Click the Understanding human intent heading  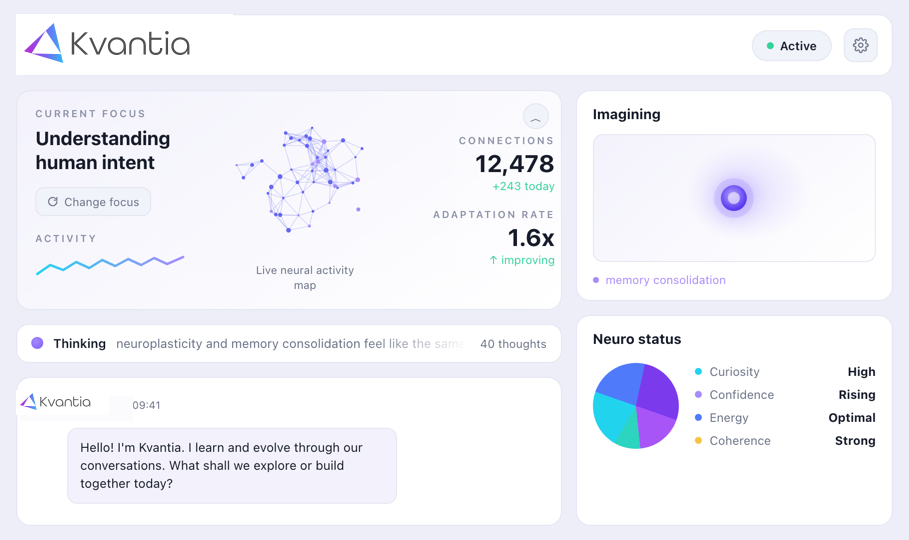coord(103,150)
